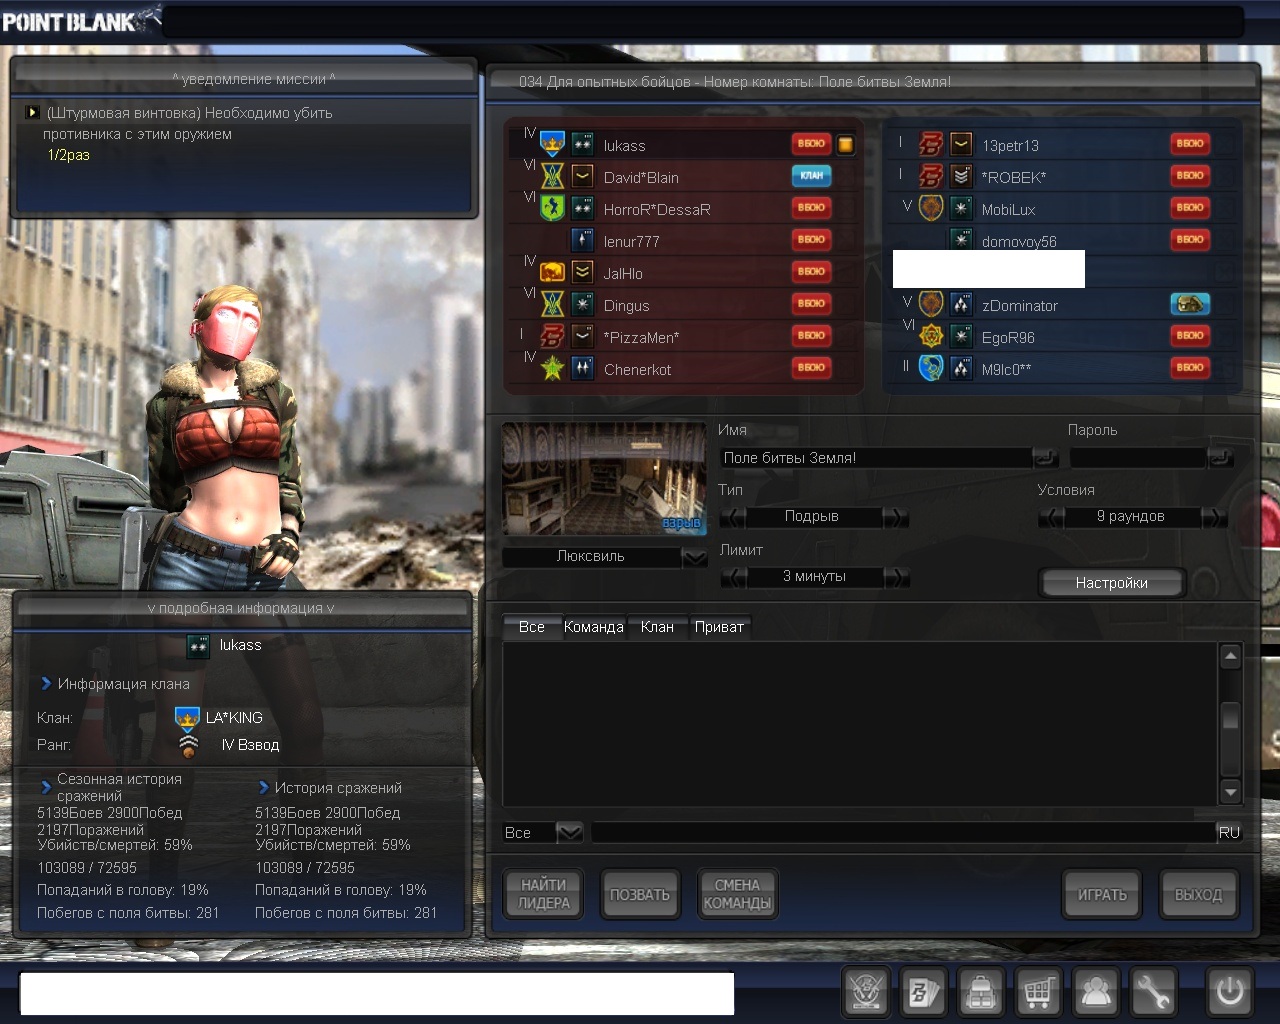1280x1024 pixels.
Task: Click the Позвать invite button
Action: point(640,894)
